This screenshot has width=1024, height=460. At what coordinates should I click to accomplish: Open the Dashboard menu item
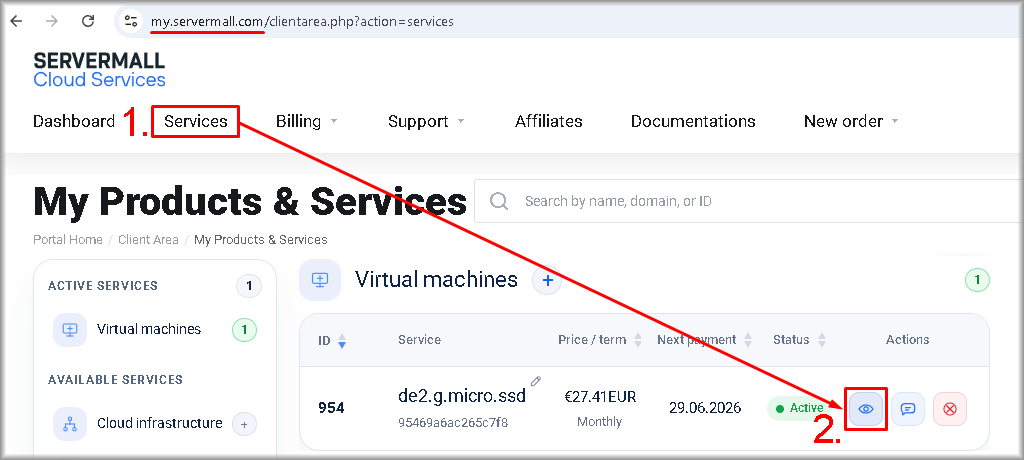74,122
